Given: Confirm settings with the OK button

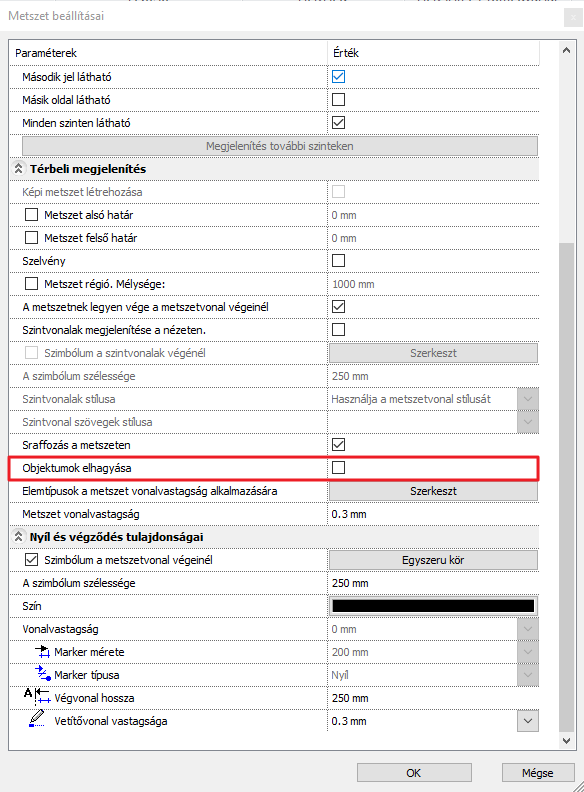Looking at the screenshot, I should 414,773.
